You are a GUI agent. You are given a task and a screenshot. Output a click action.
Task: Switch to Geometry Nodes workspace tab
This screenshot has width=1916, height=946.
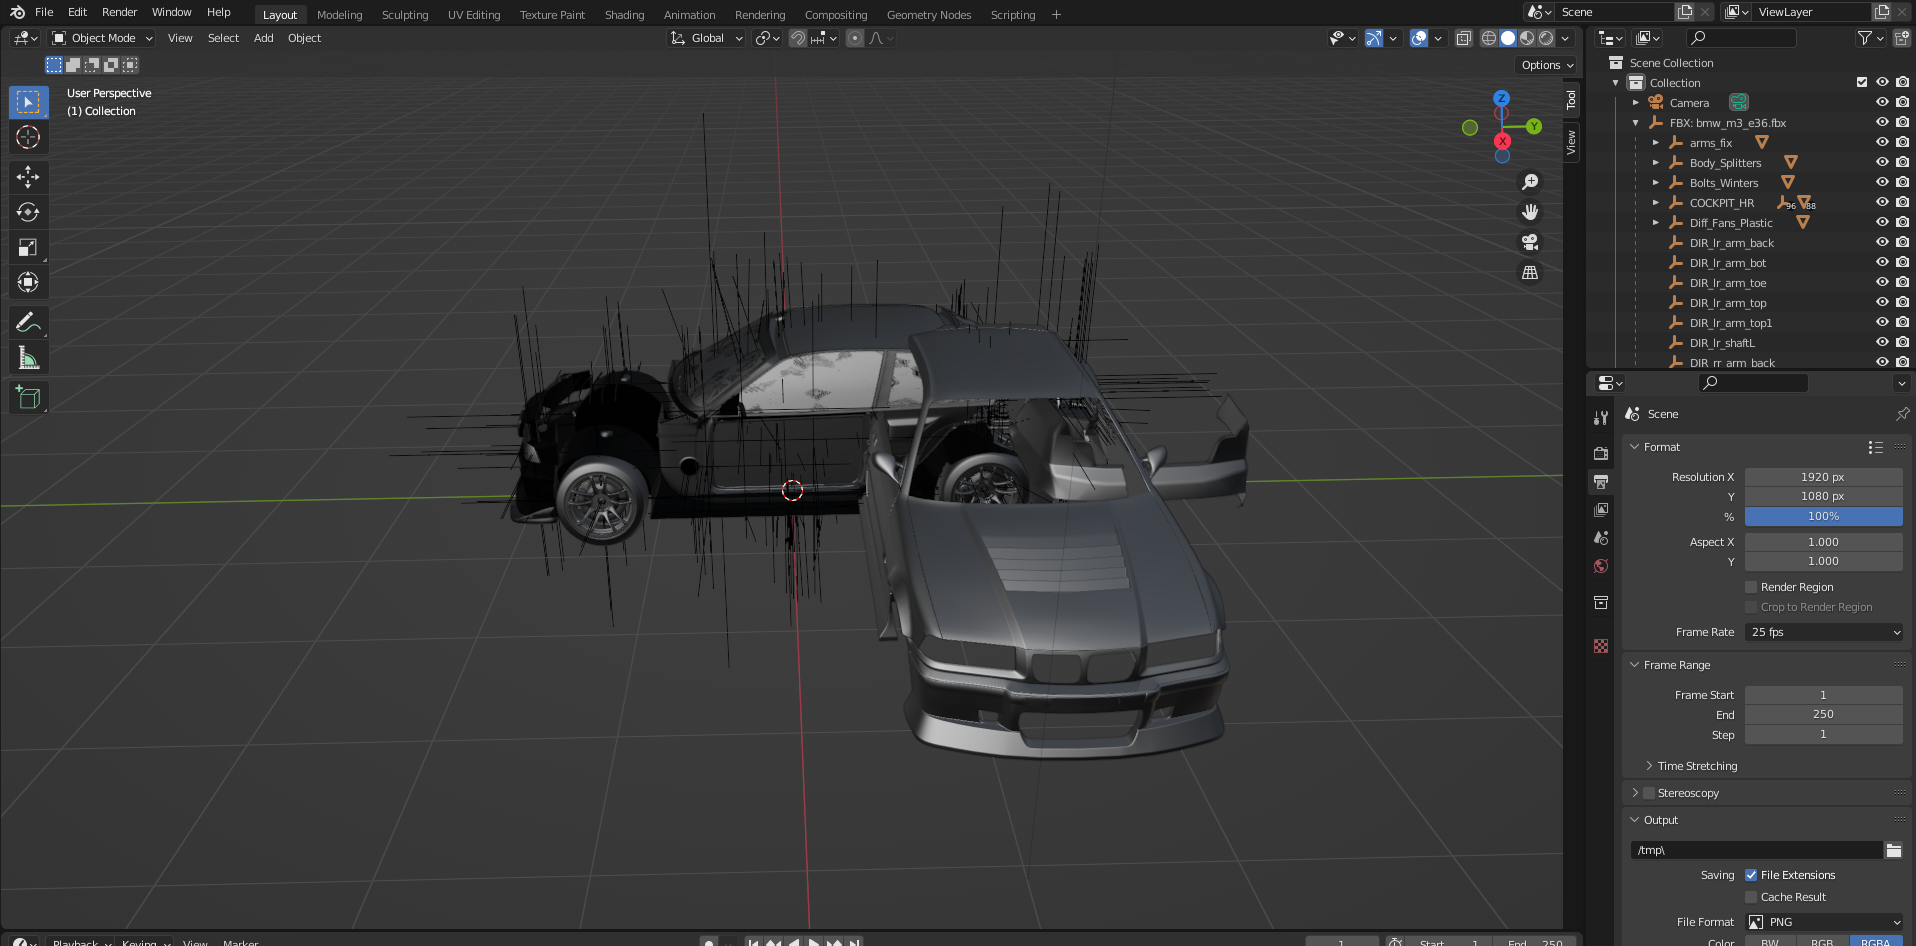coord(929,15)
